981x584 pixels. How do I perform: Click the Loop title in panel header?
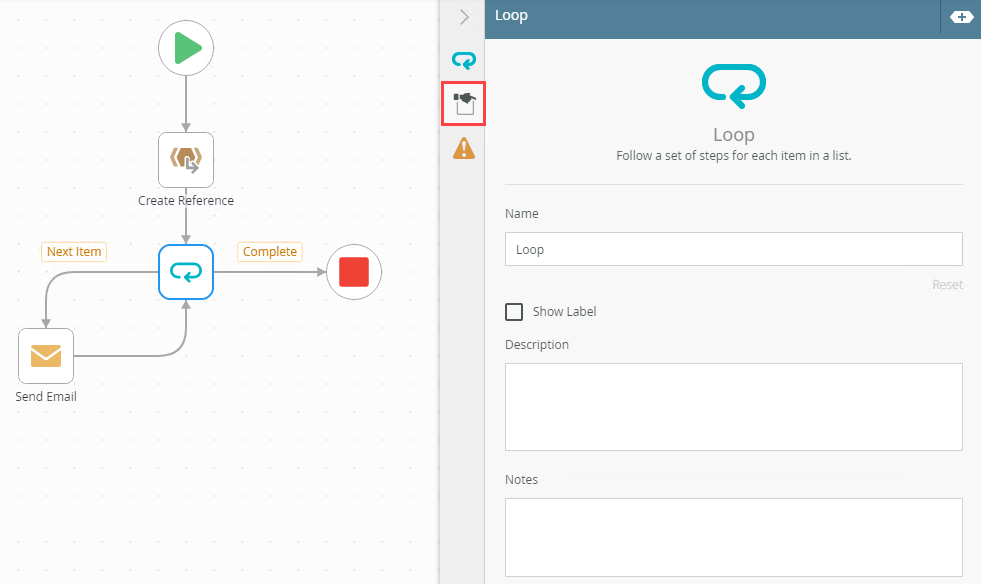point(511,15)
